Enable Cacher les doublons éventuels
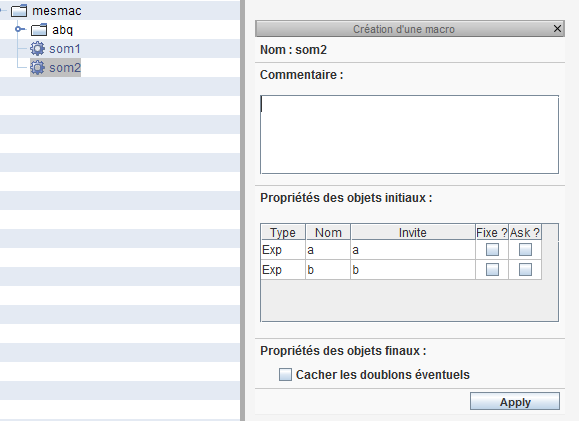The width and height of the screenshot is (579, 421). coord(285,374)
